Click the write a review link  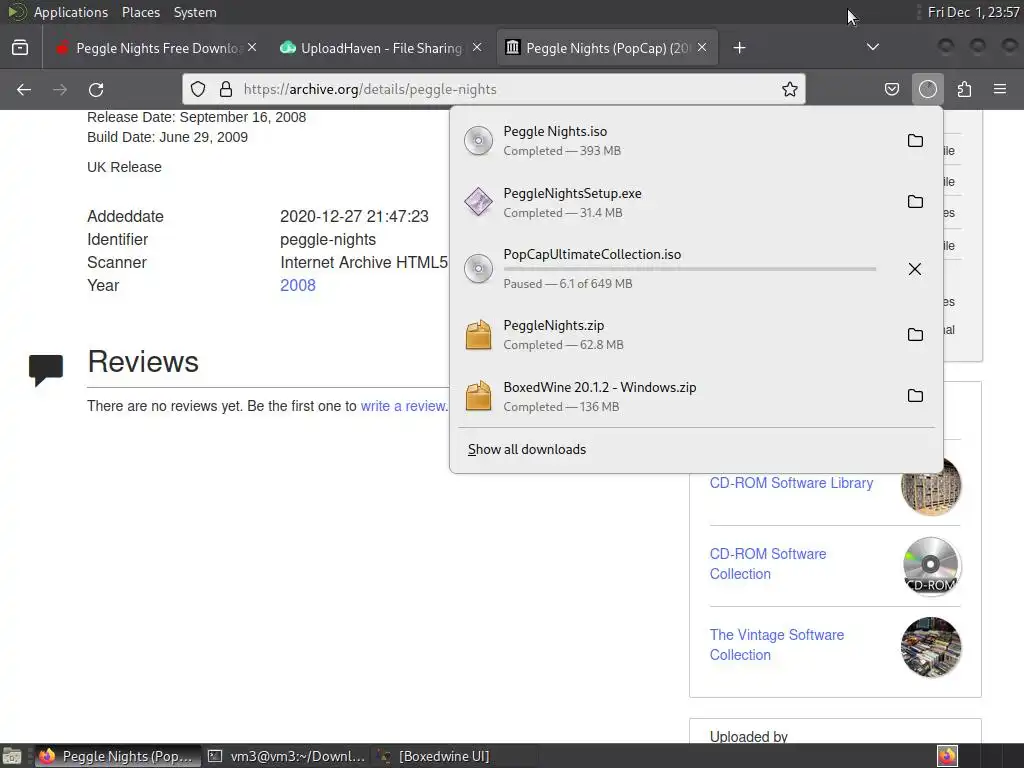403,406
